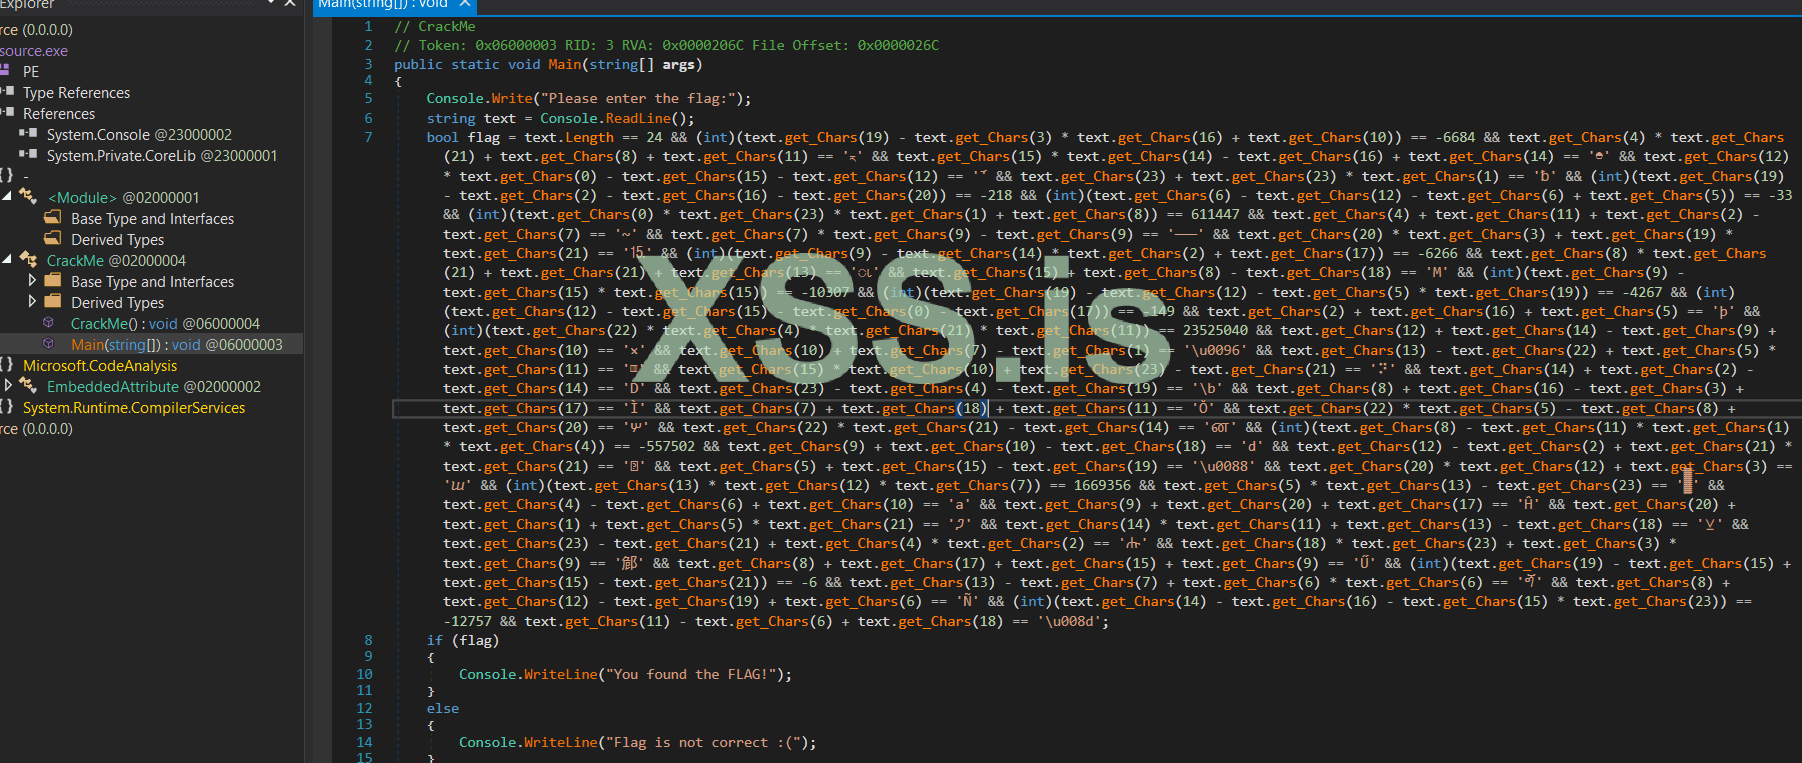Open CrackMe() : void @06000004 constructor
1802x763 pixels.
click(x=165, y=324)
